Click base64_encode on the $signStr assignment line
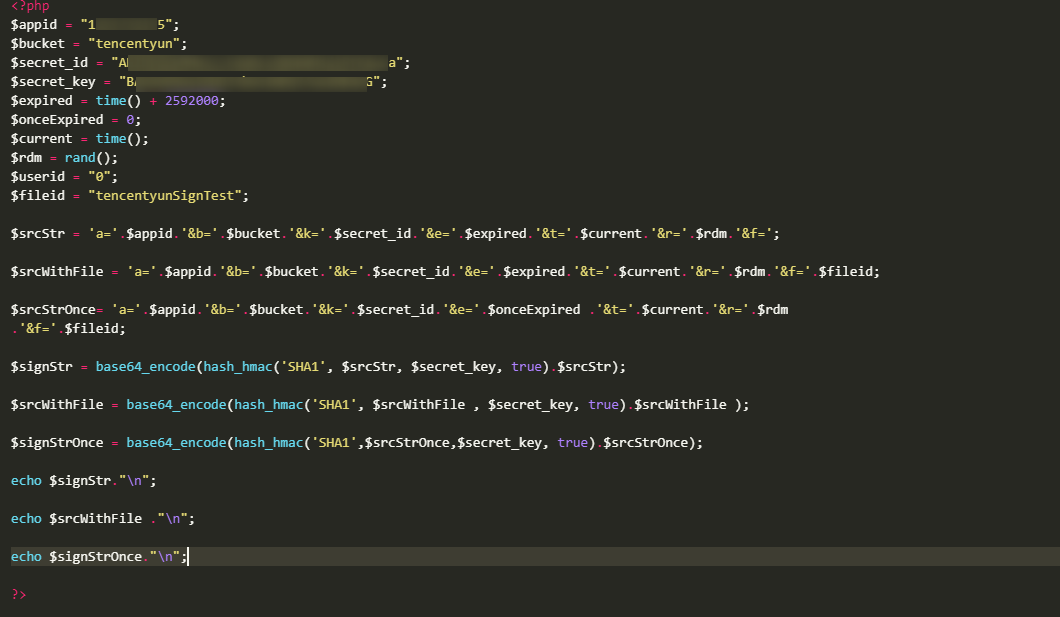The width and height of the screenshot is (1060, 617). coord(145,366)
